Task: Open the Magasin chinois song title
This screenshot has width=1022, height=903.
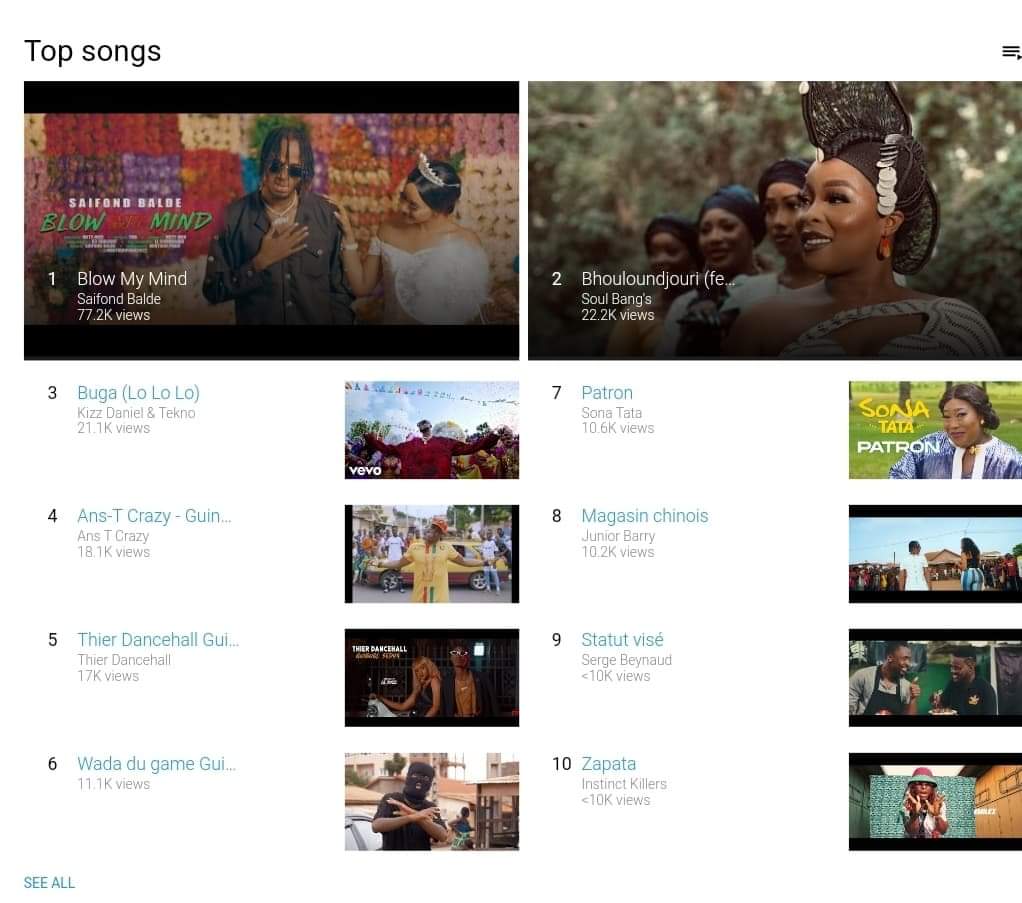Action: coord(645,516)
